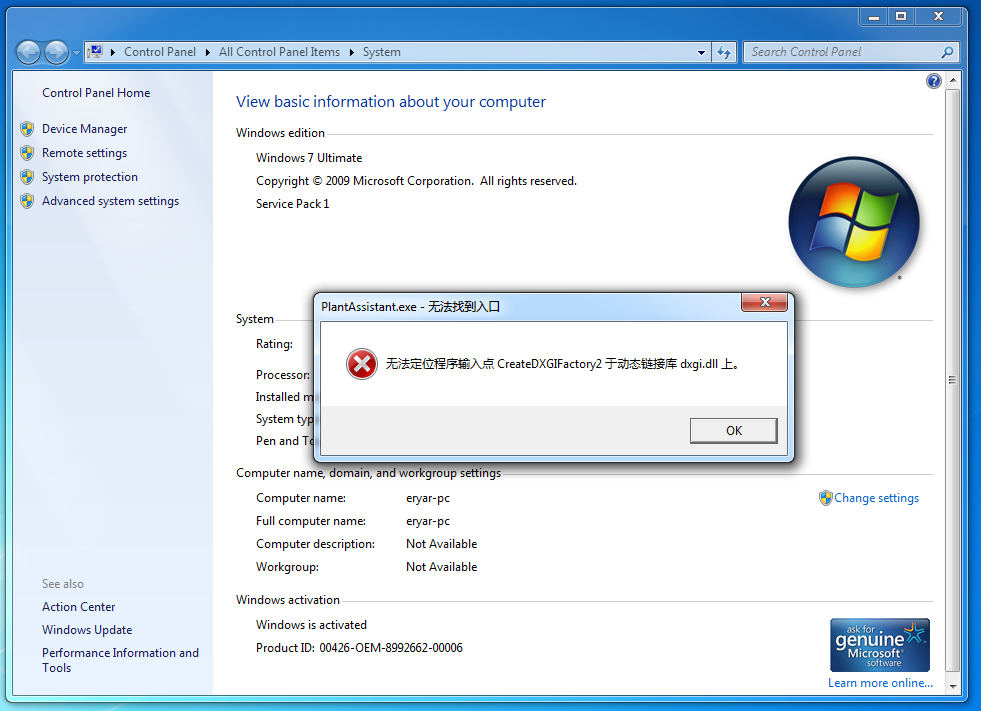Visit Learn more online link
The width and height of the screenshot is (981, 711).
(x=879, y=682)
